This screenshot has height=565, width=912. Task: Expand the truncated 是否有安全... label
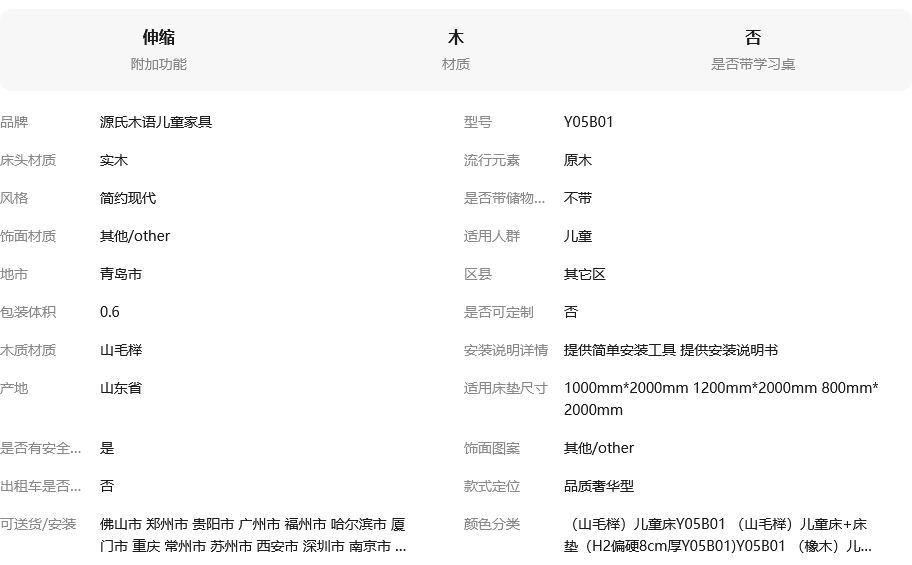[x=41, y=448]
